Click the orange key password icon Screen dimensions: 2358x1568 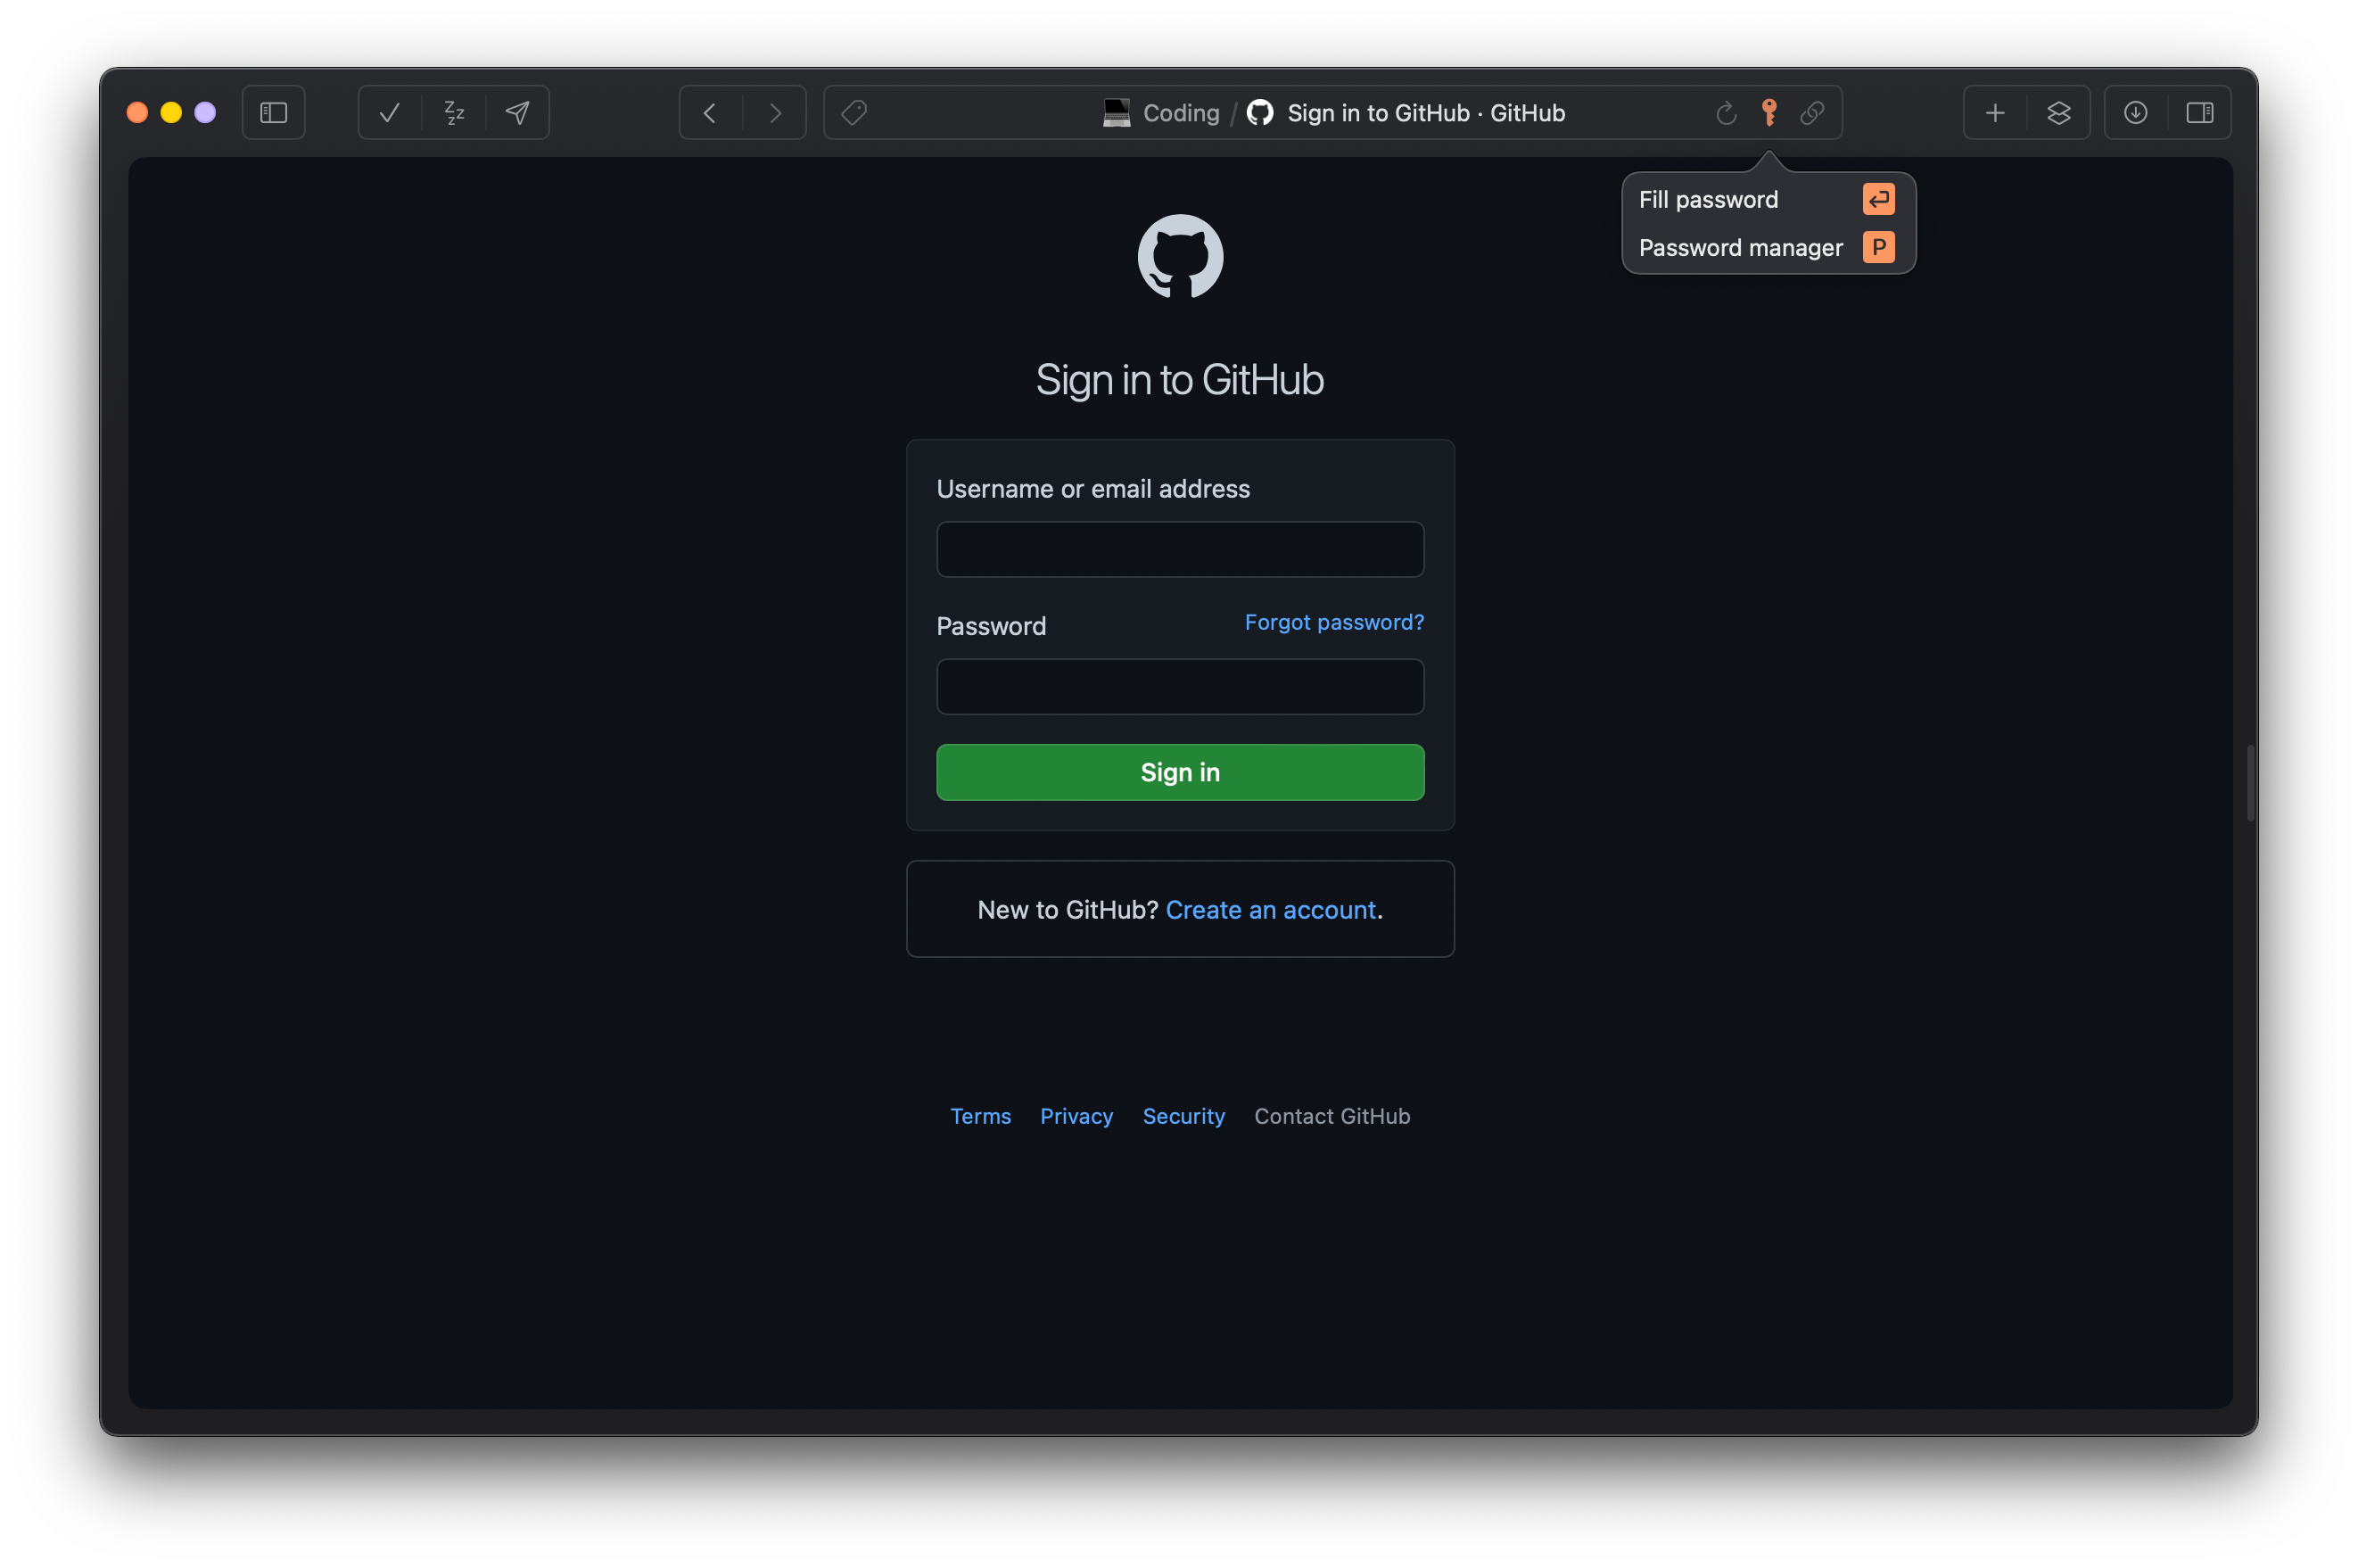[x=1769, y=113]
